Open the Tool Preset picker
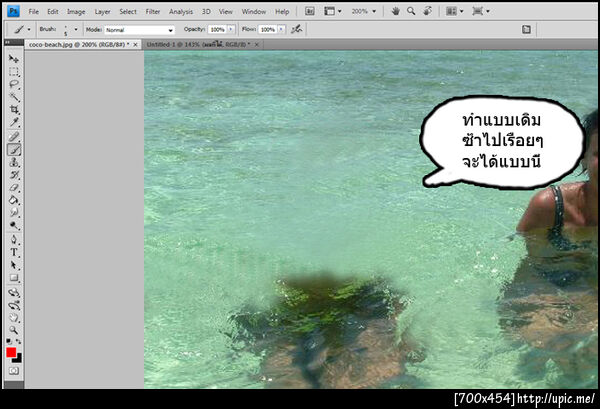This screenshot has width=600, height=409. (x=21, y=29)
